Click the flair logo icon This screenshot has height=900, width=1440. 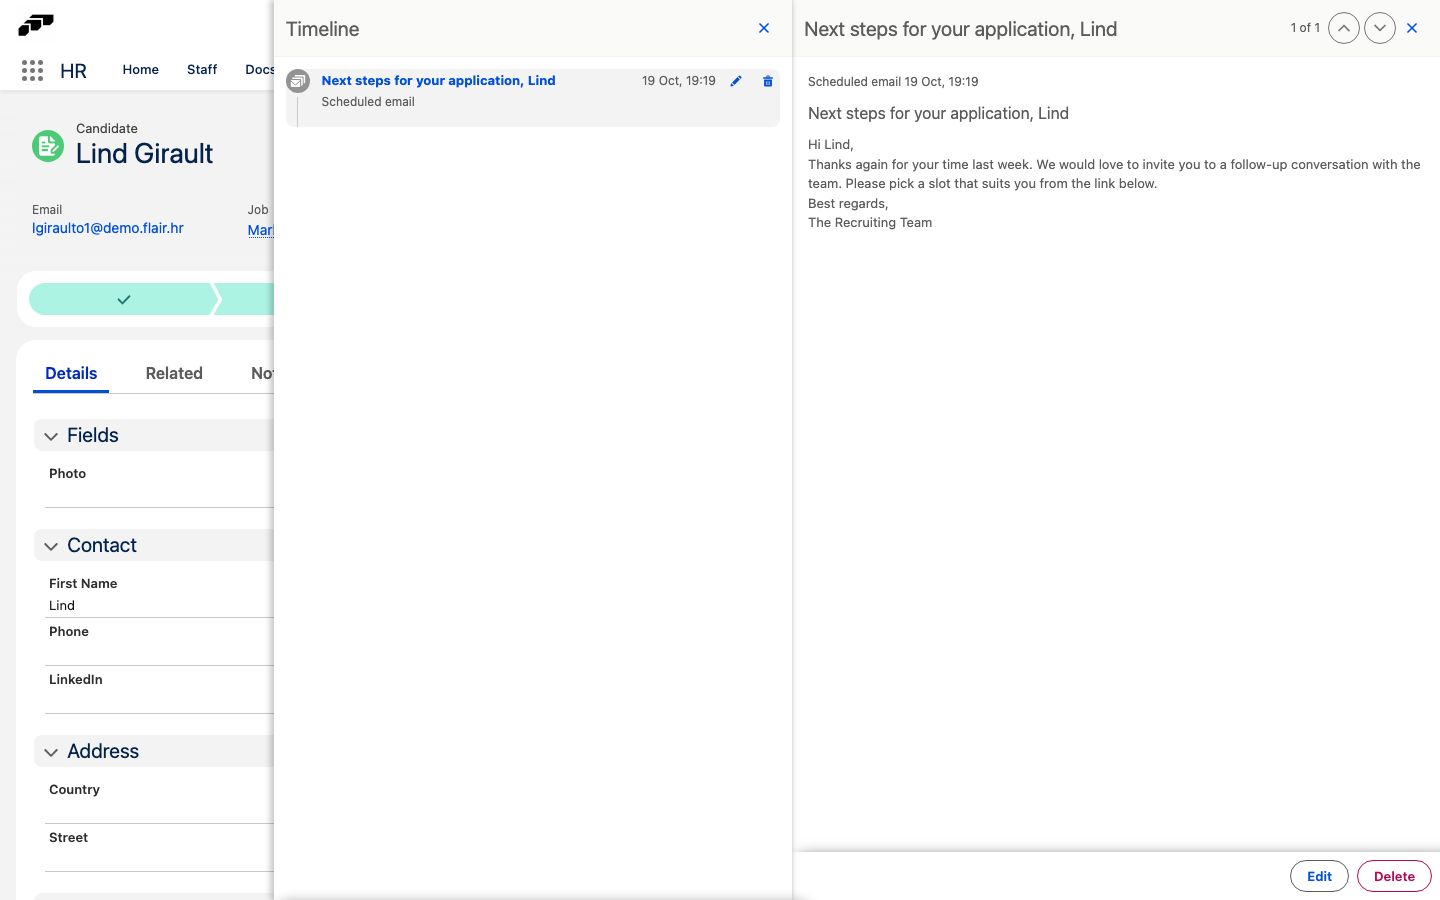coord(36,24)
